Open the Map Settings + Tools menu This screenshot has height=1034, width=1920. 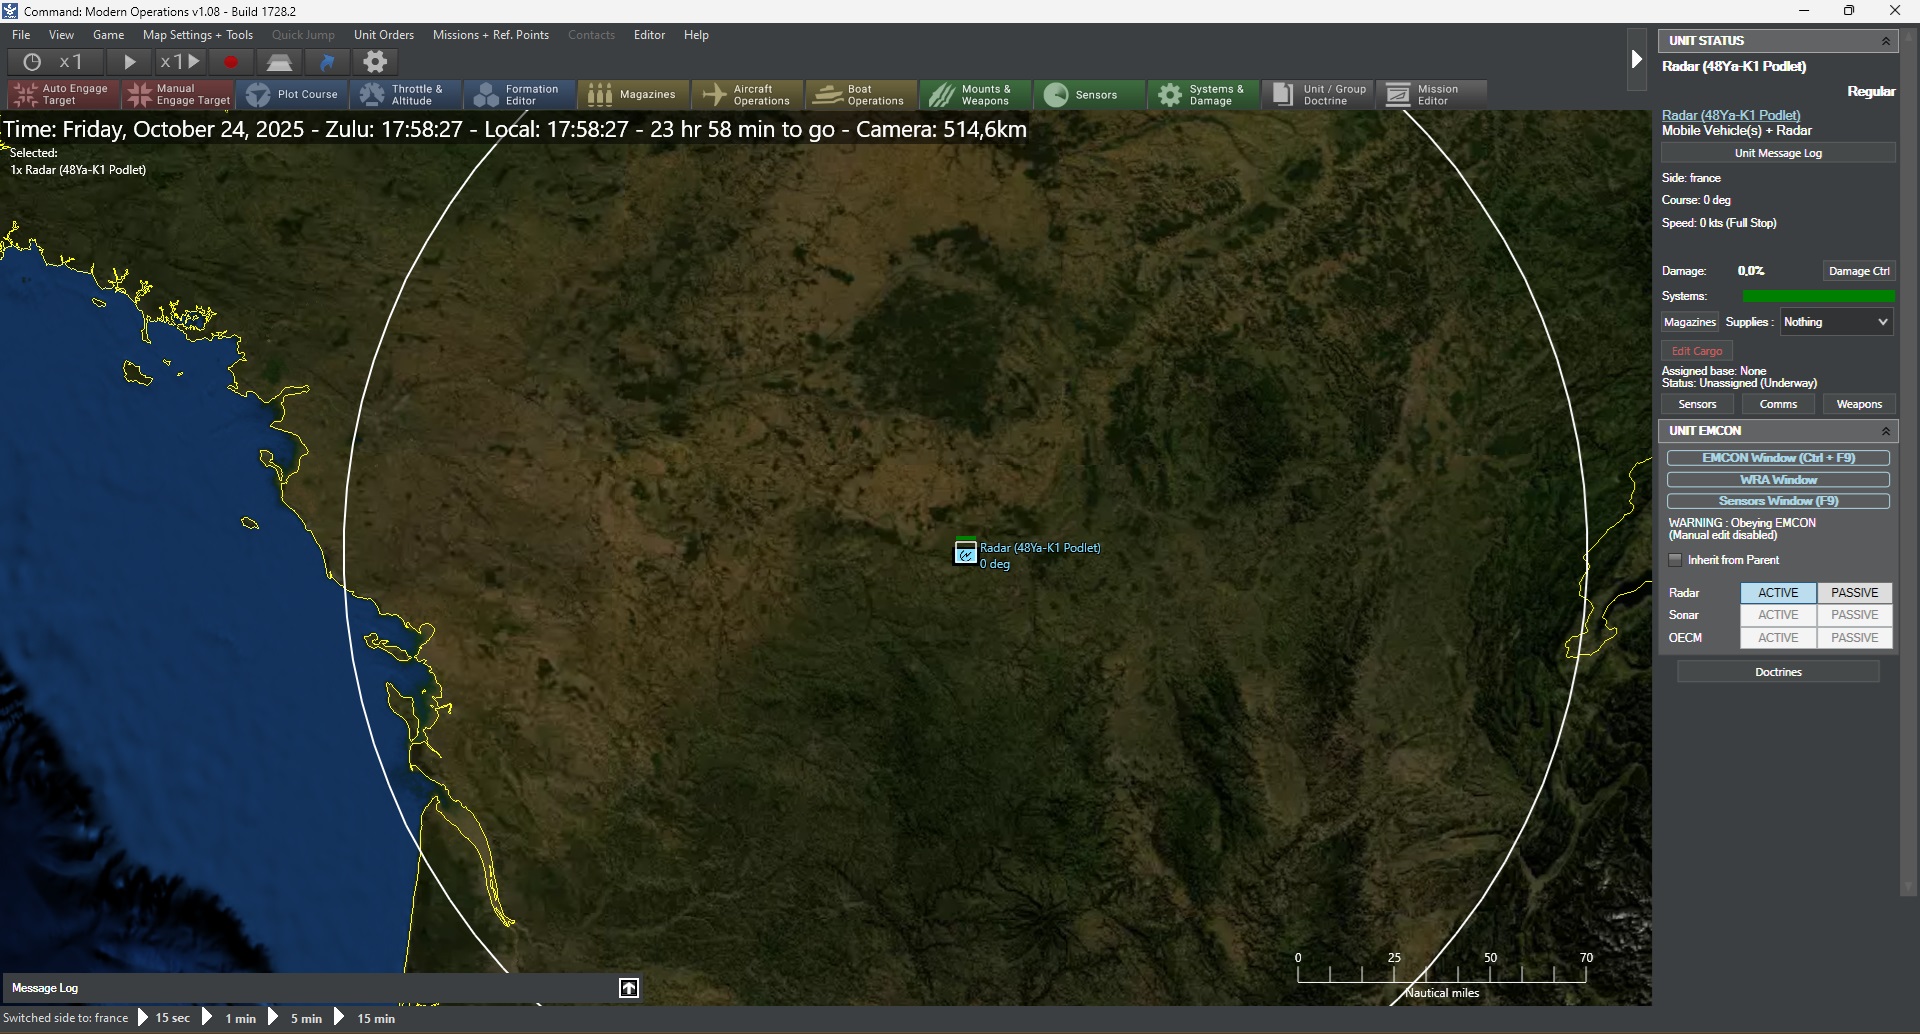coord(198,35)
